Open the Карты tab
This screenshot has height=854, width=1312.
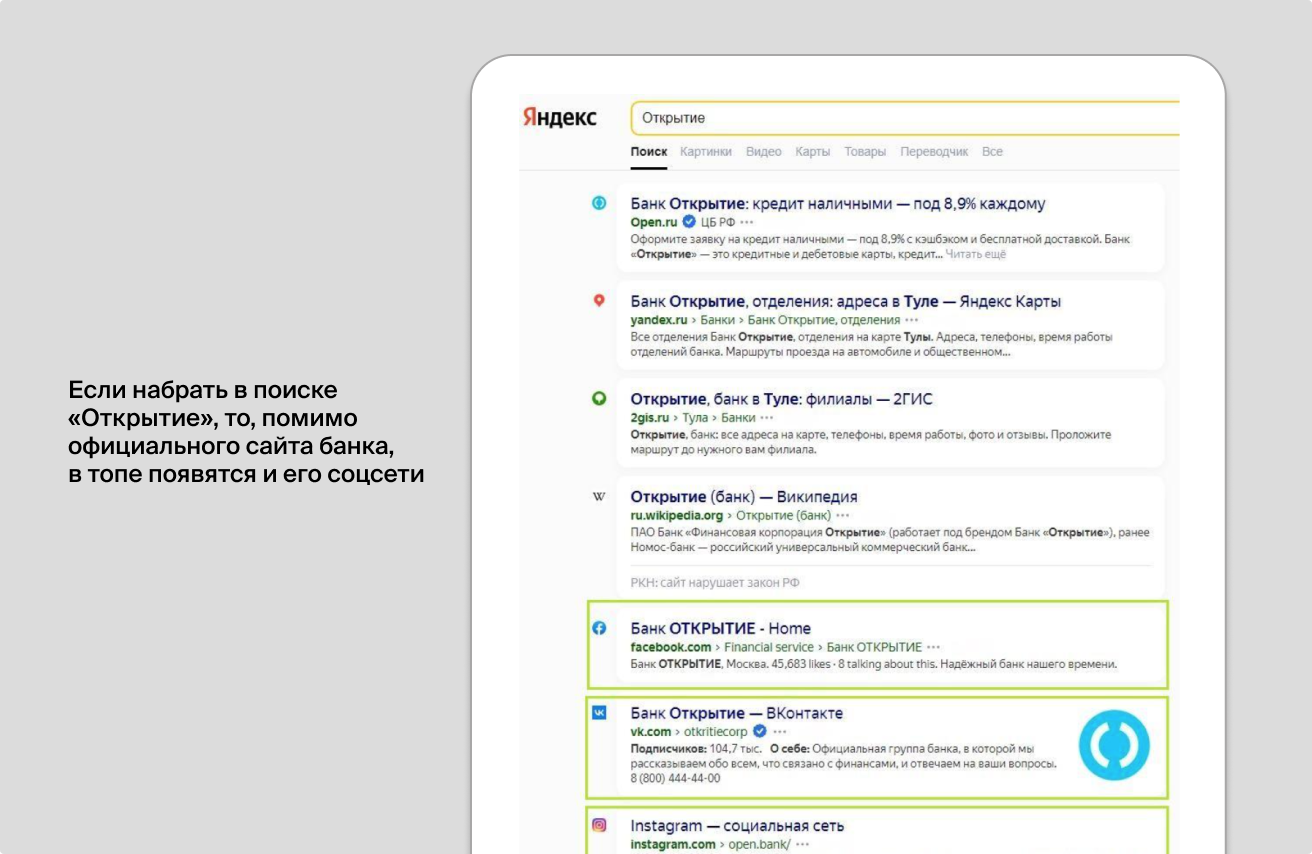pos(813,152)
